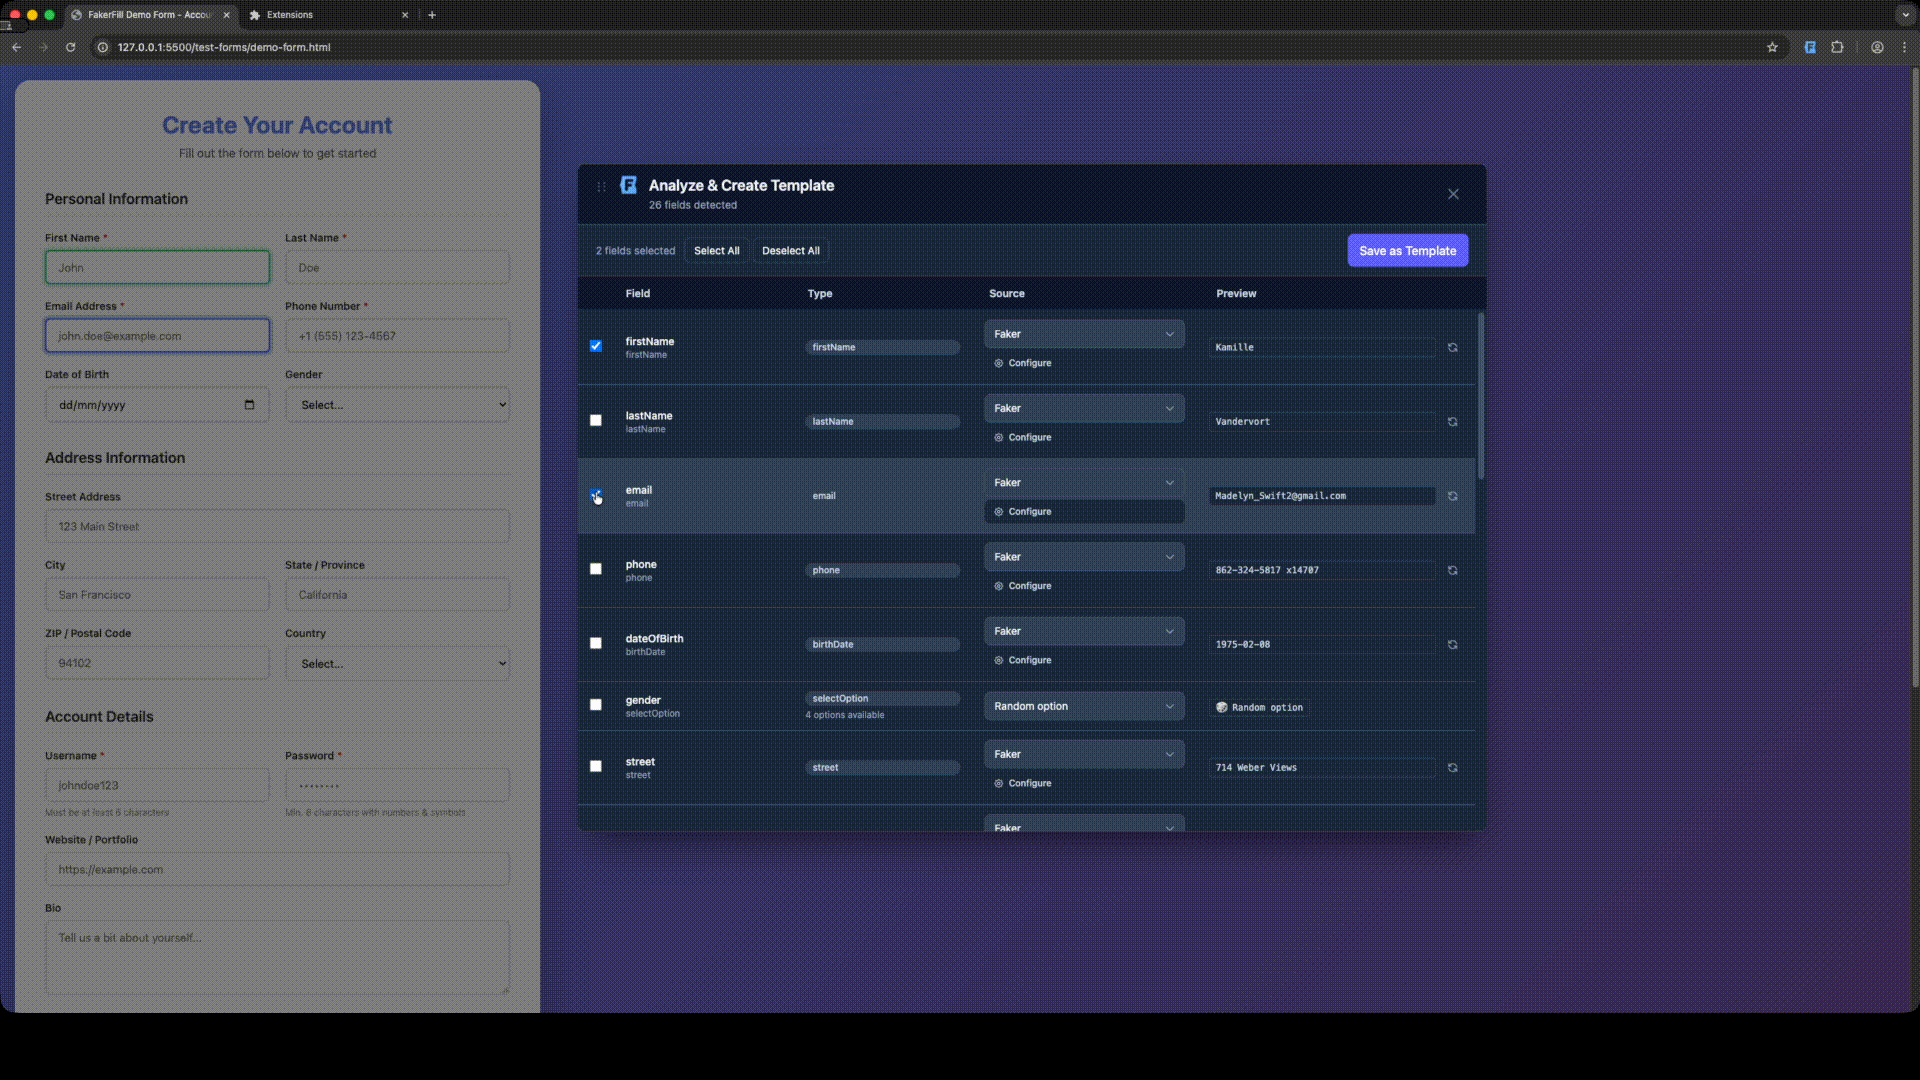The image size is (1920, 1080).
Task: Click inside the Email Address form field
Action: 156,336
